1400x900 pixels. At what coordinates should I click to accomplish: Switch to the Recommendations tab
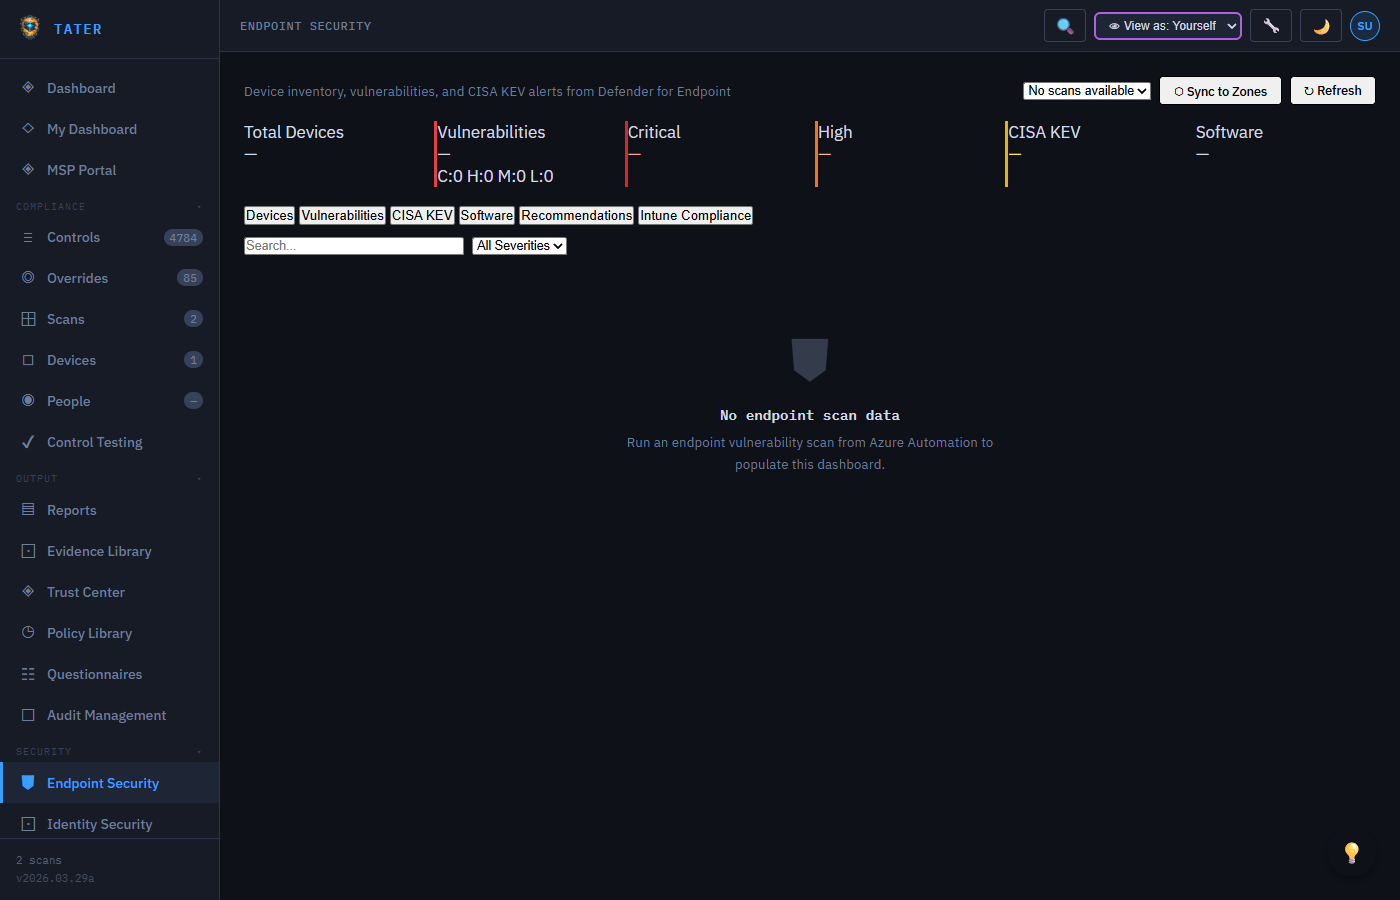pos(577,215)
